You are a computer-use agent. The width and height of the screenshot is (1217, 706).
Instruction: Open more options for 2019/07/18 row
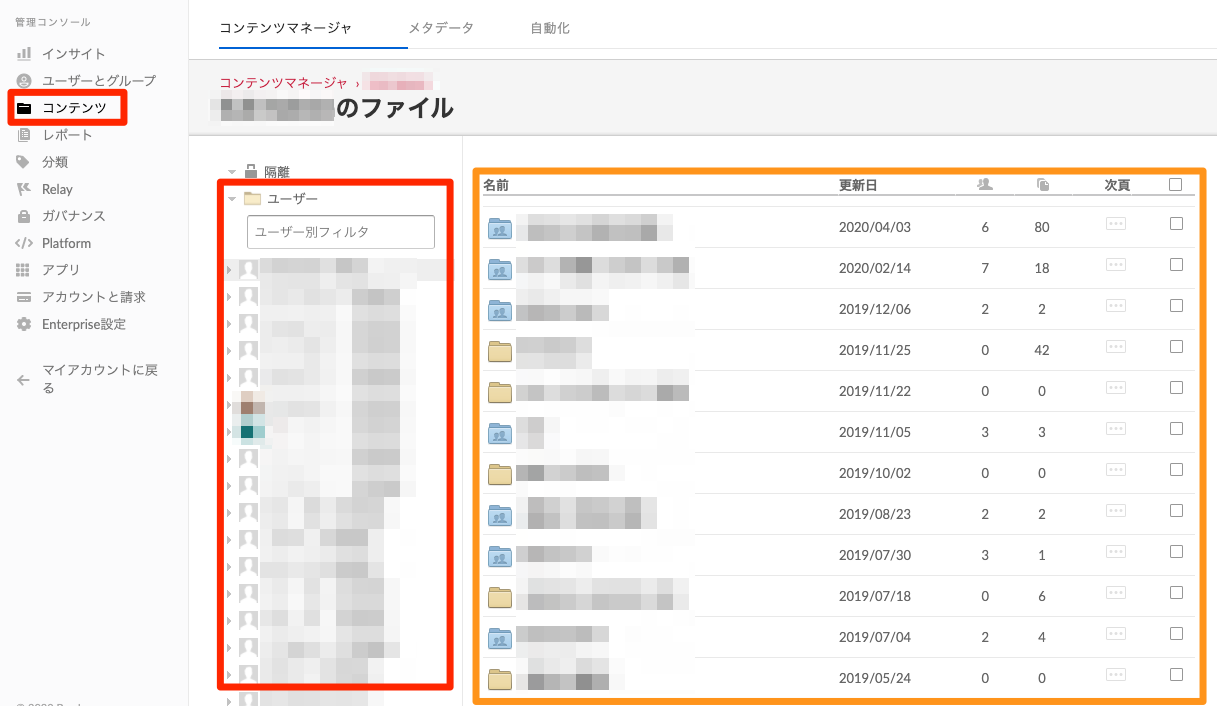click(1116, 593)
